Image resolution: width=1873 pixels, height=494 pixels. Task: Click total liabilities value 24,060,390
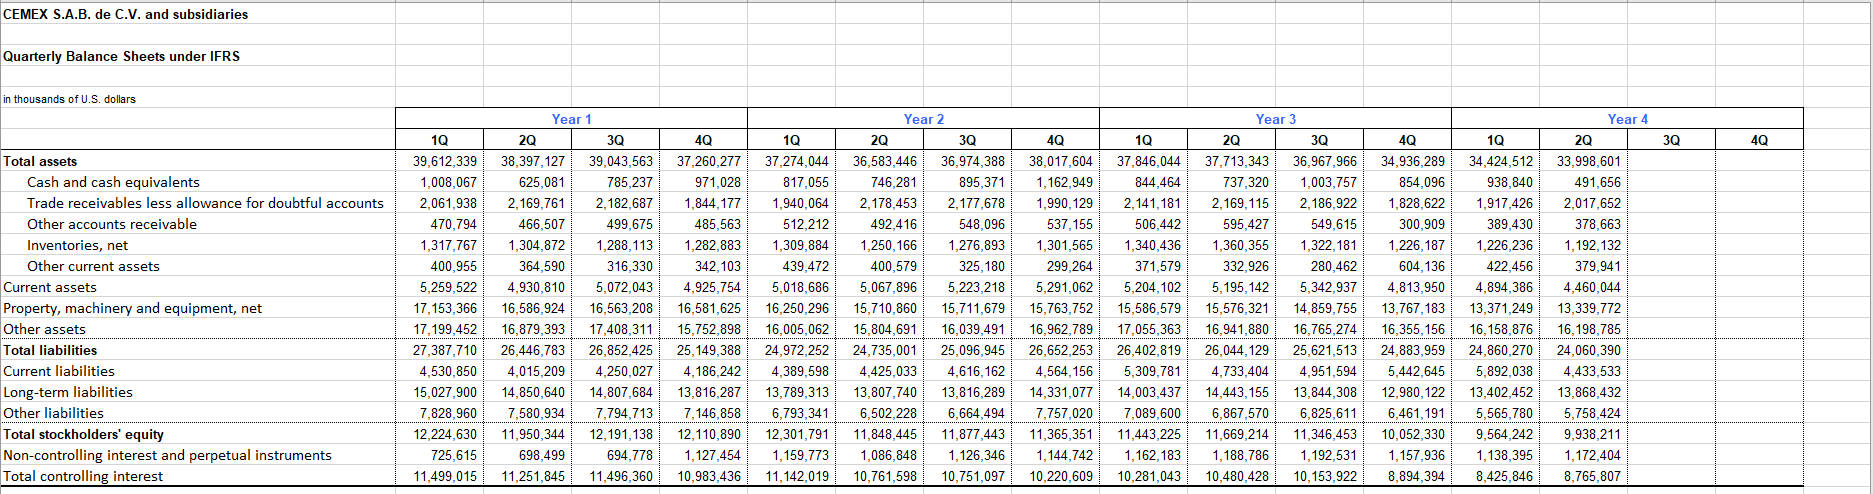(x=1589, y=350)
